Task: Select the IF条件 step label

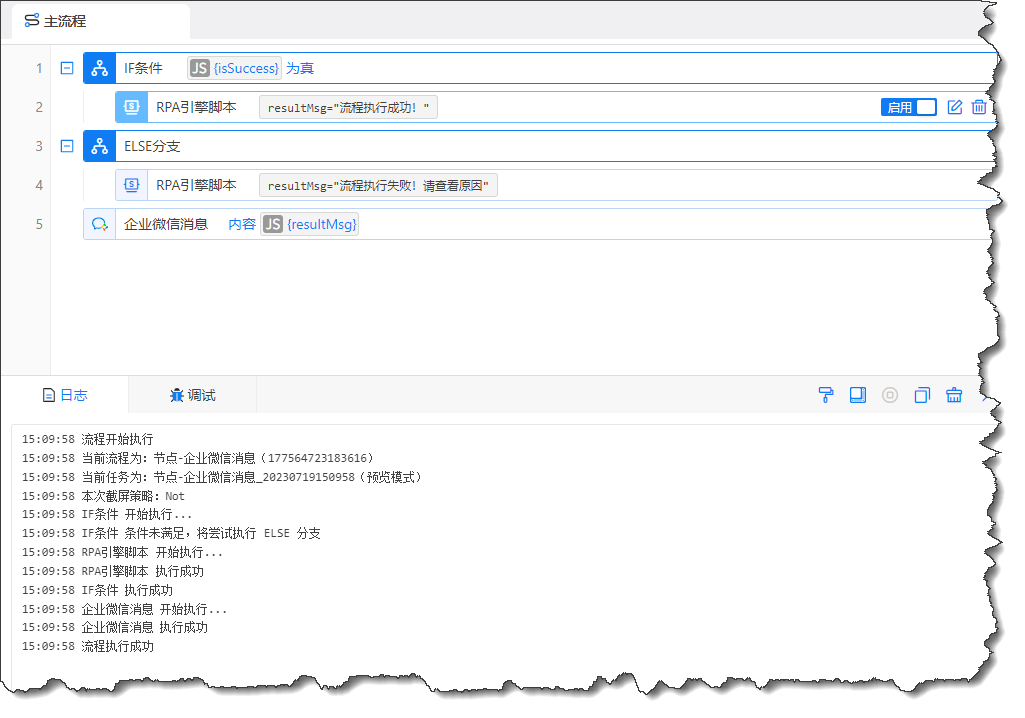Action: (143, 68)
